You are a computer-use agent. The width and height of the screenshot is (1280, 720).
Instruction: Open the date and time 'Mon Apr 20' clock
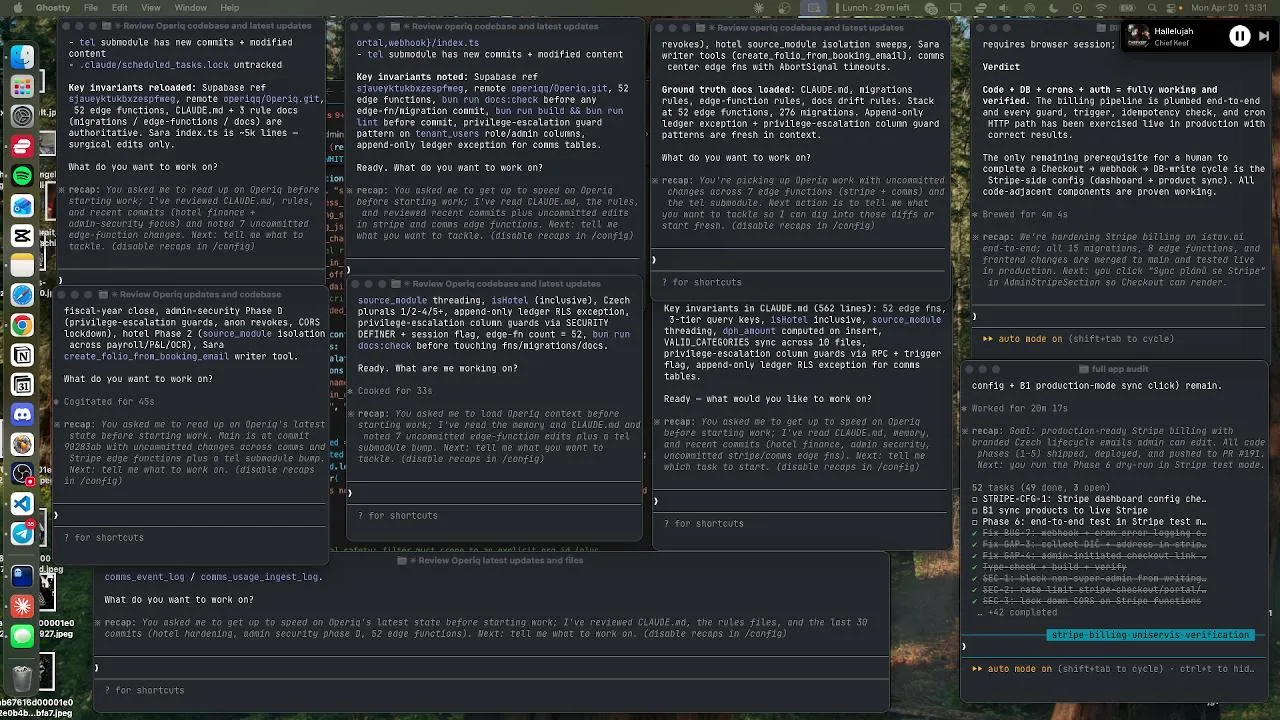(1229, 7)
